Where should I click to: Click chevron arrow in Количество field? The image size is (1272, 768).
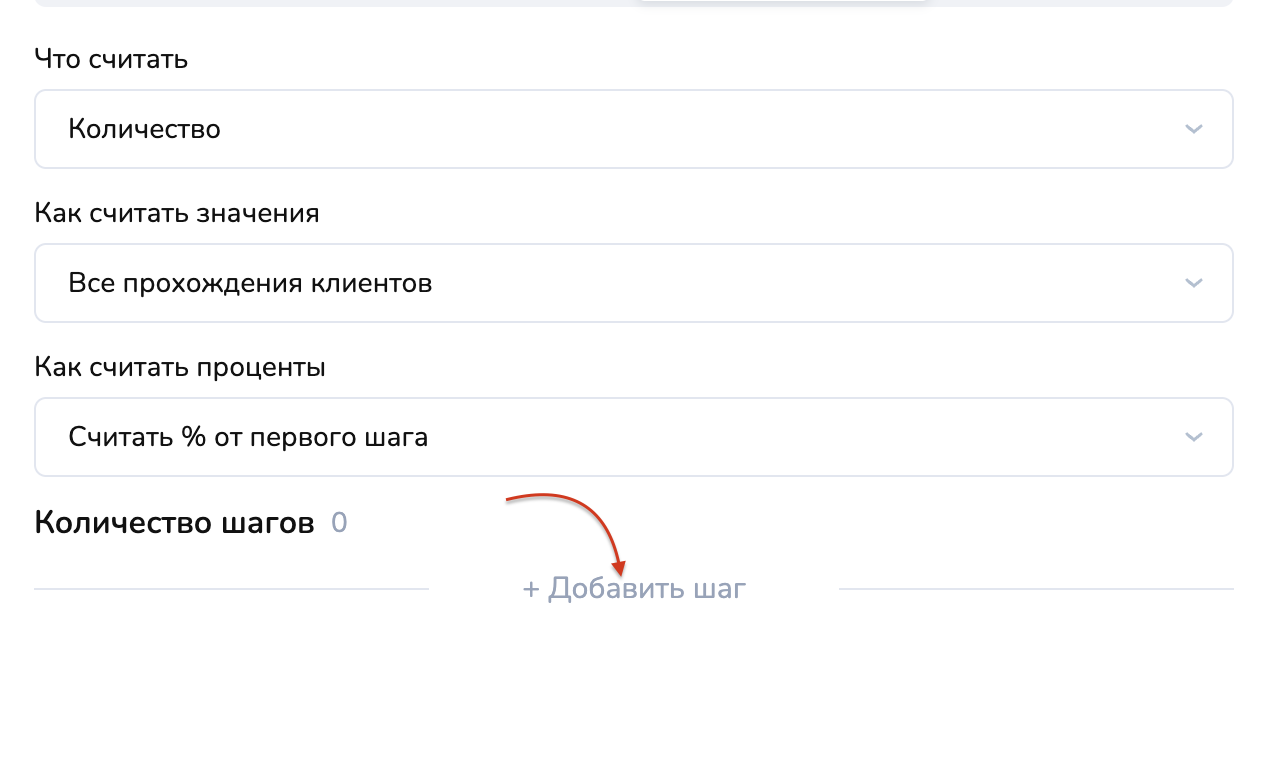tap(1192, 129)
